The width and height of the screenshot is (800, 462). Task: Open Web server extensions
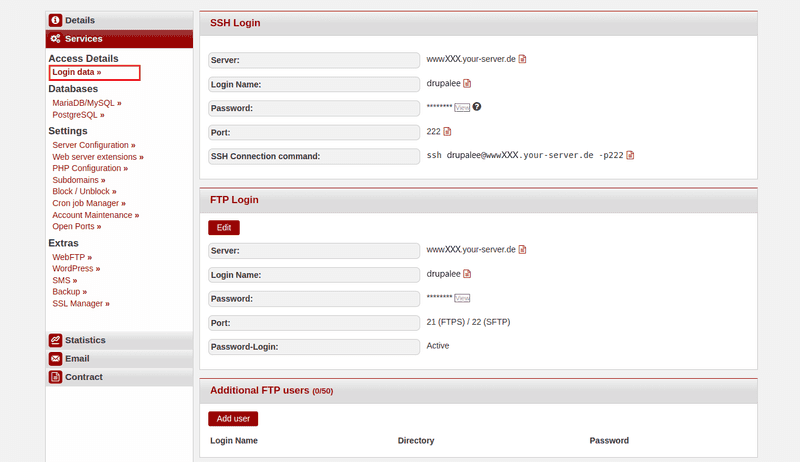tap(98, 157)
